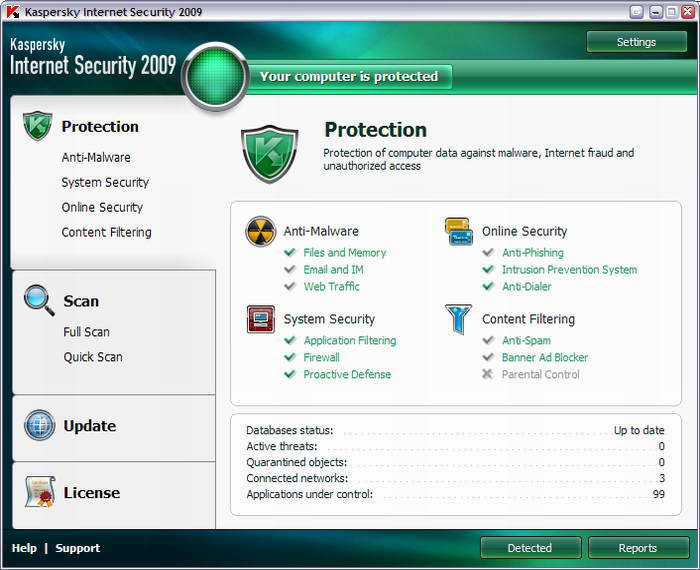The width and height of the screenshot is (700, 570).
Task: Start a Quick Scan from sidebar
Action: (x=93, y=357)
